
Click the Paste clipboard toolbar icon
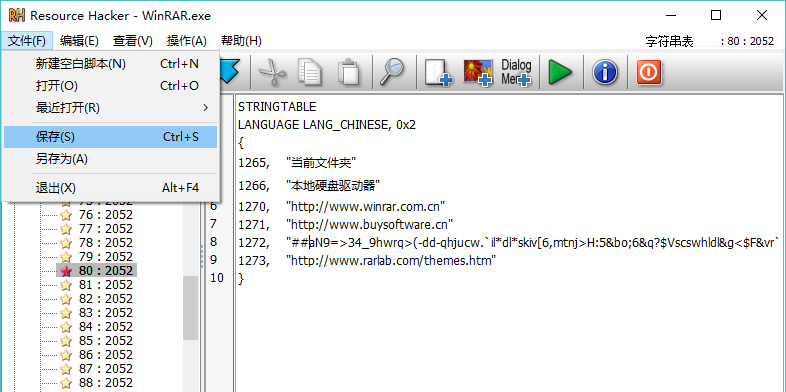coord(348,73)
